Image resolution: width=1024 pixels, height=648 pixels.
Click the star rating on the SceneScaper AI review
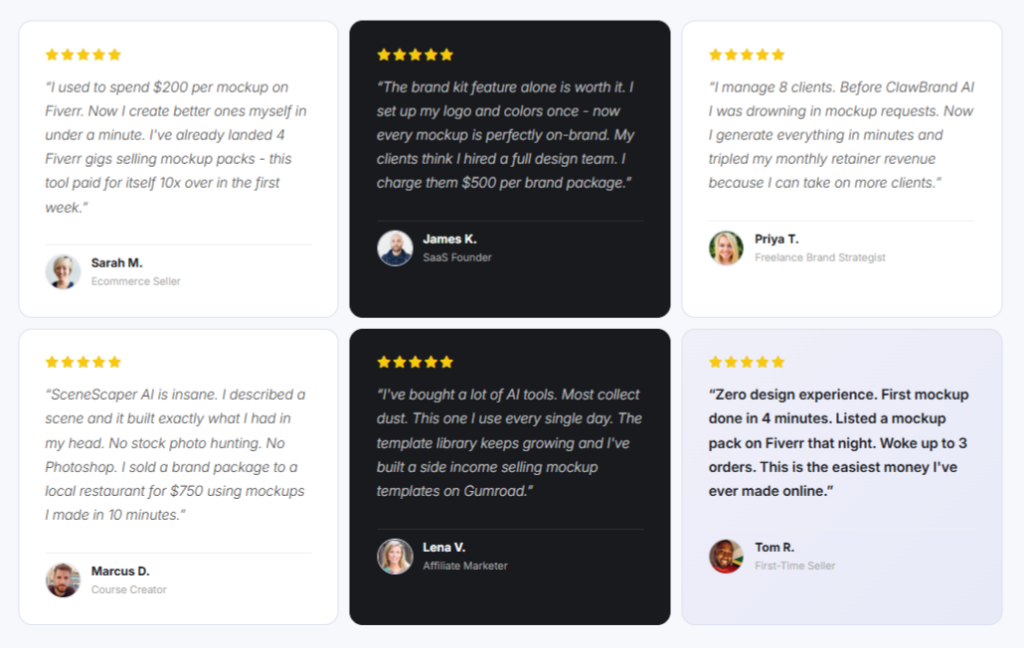point(83,362)
